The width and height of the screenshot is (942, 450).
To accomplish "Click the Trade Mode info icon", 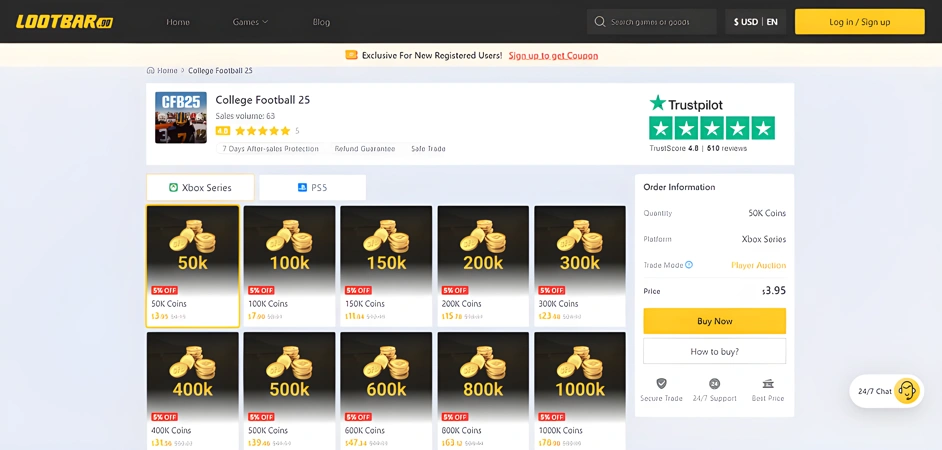I will 689,265.
